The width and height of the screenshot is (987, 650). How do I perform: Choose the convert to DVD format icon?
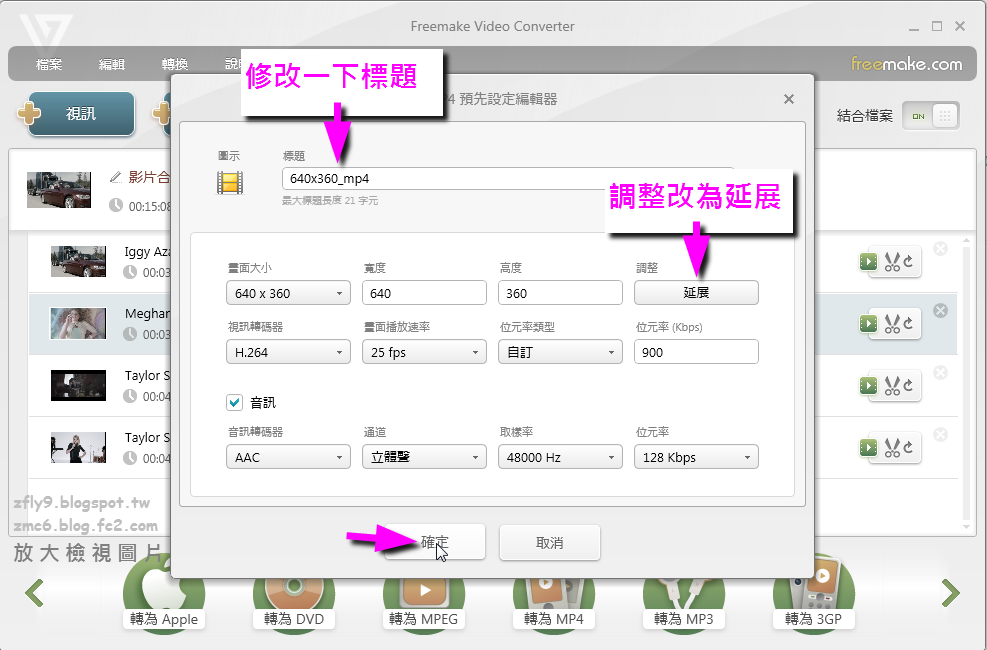pyautogui.click(x=294, y=603)
